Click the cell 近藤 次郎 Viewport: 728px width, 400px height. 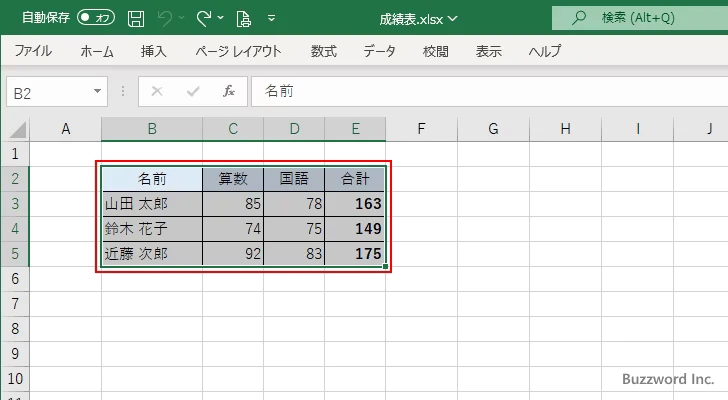(152, 254)
